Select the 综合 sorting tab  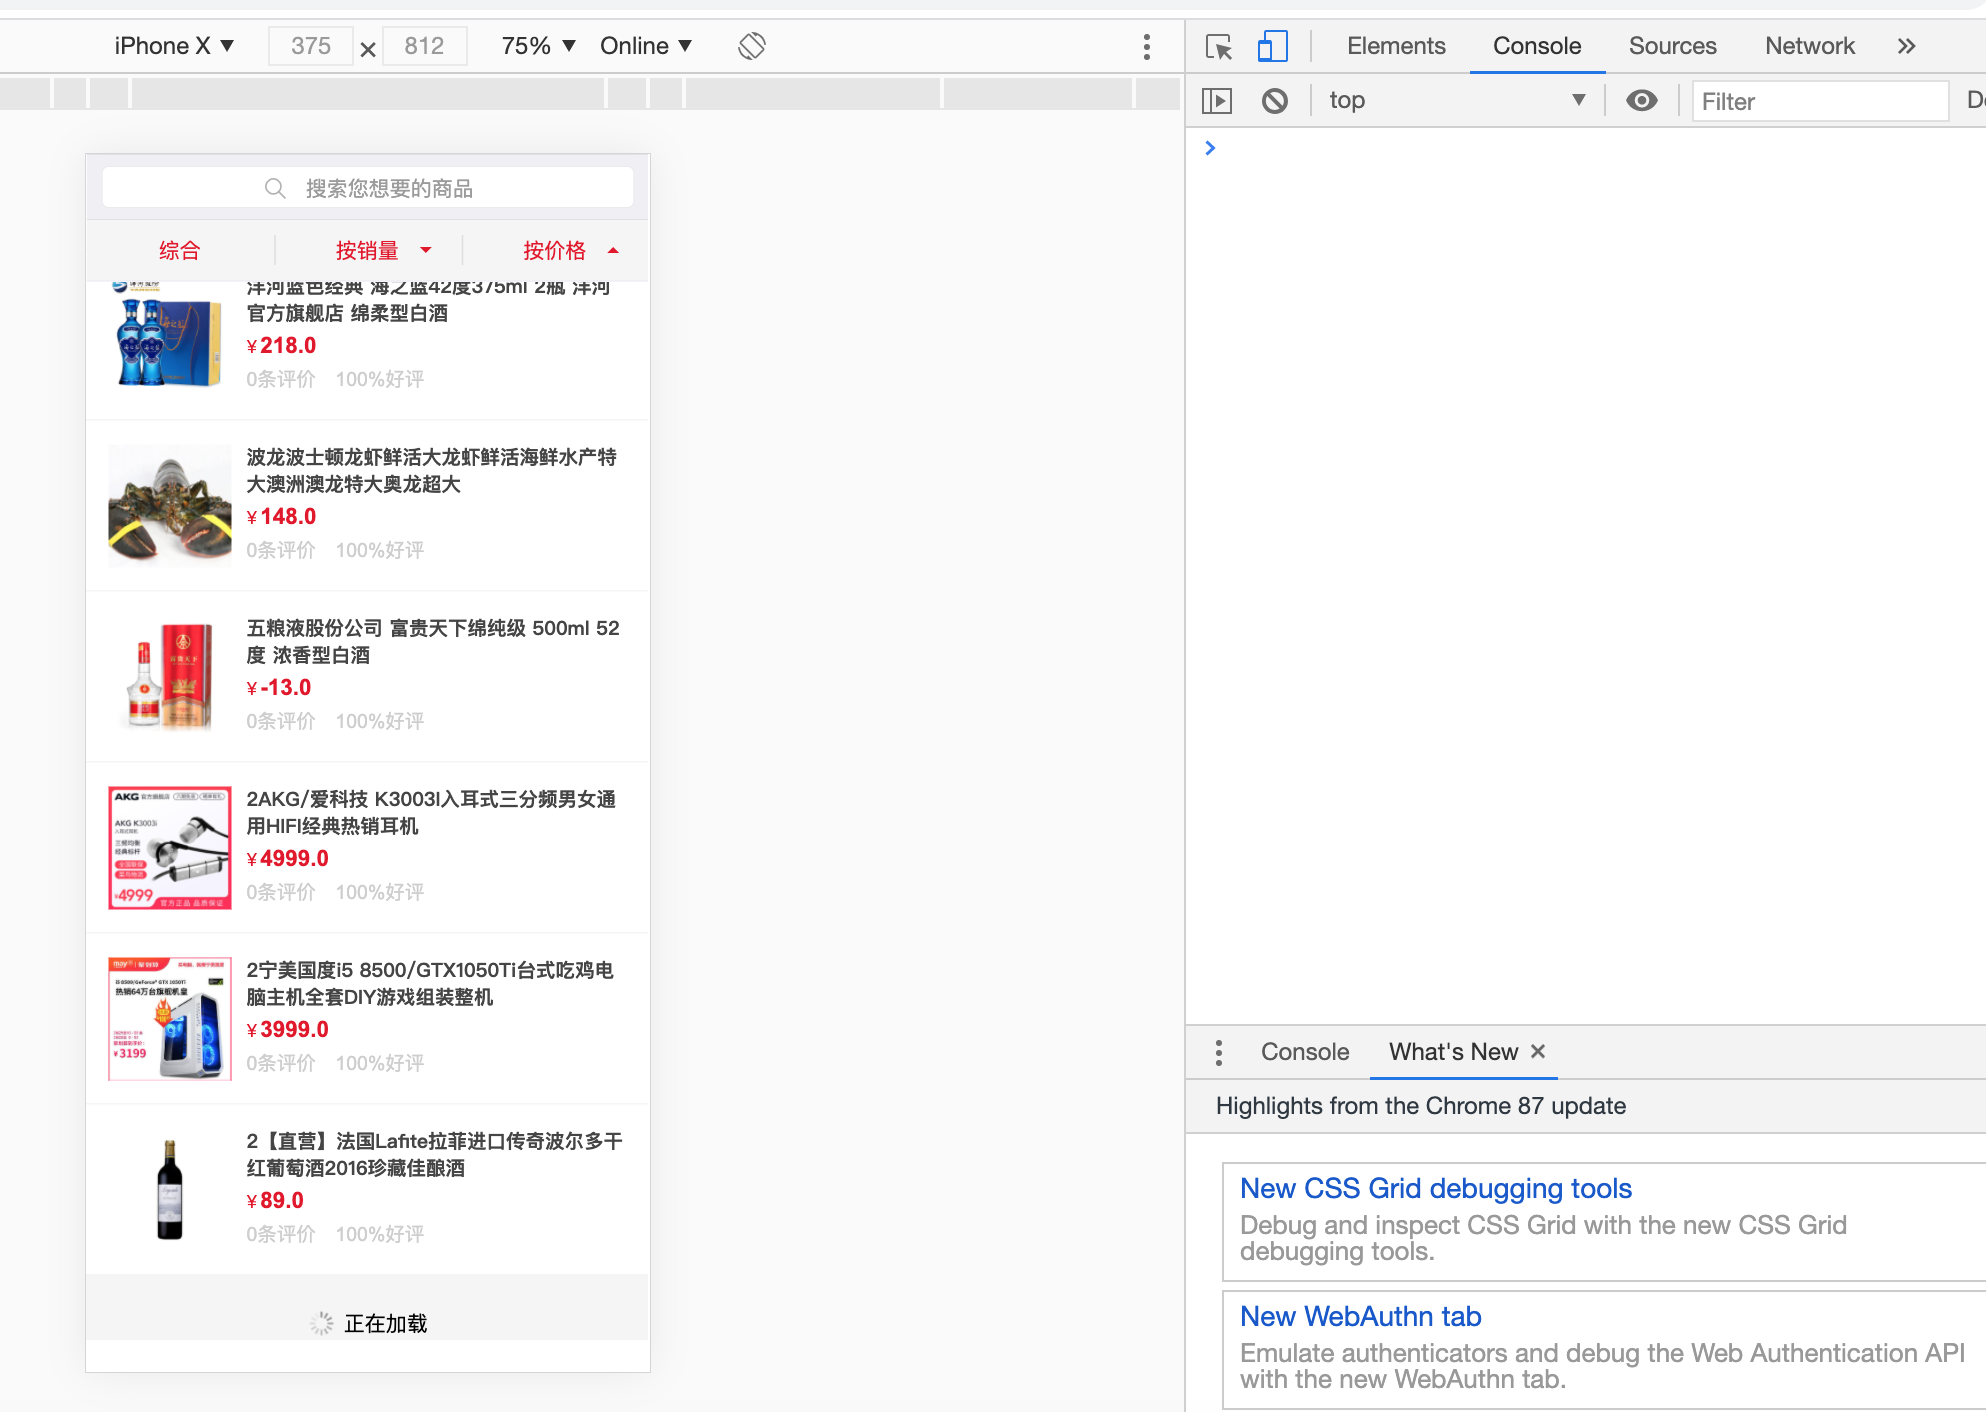[x=180, y=251]
